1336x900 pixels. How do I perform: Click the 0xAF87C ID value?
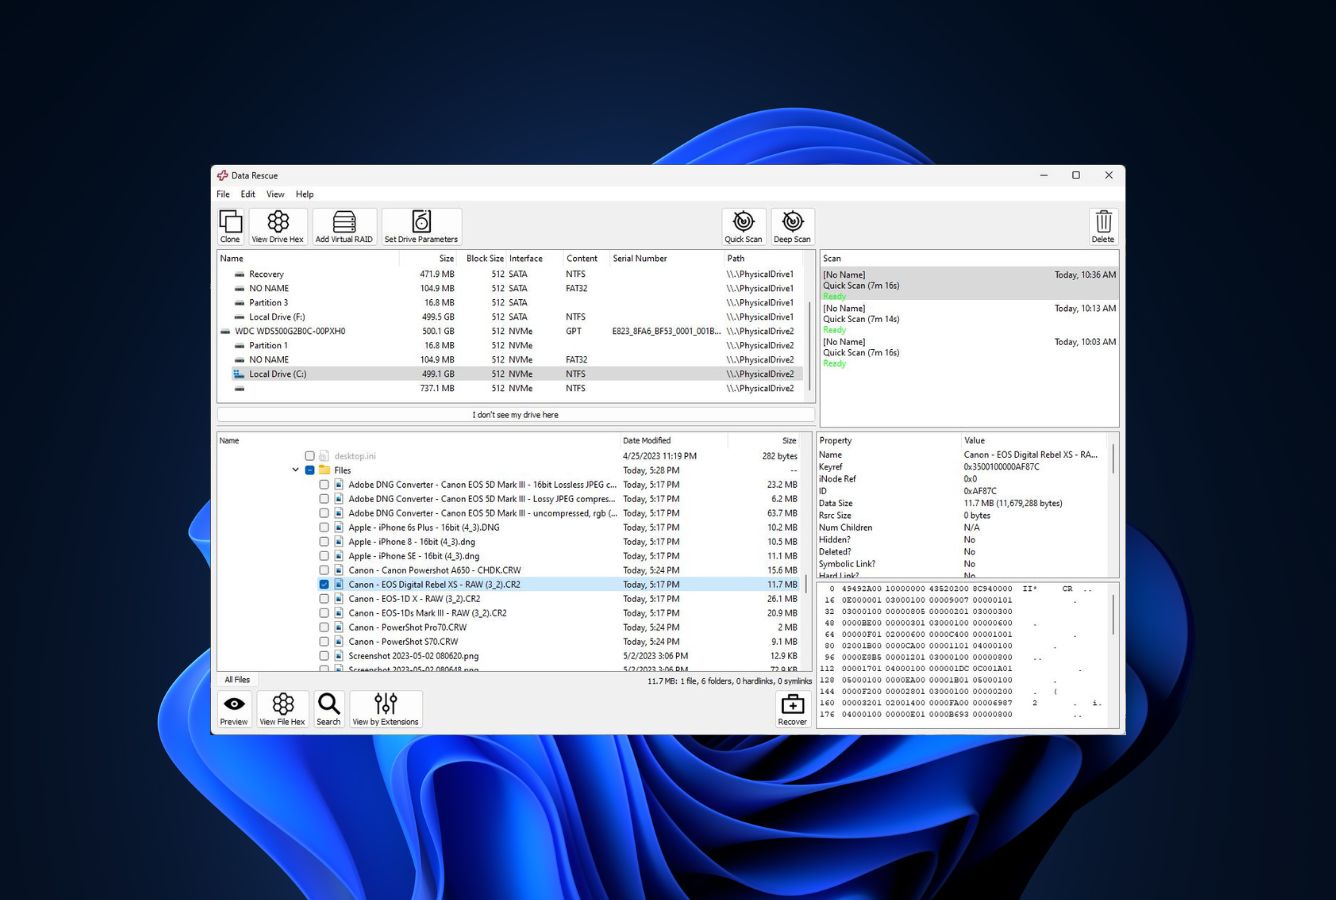pos(980,491)
